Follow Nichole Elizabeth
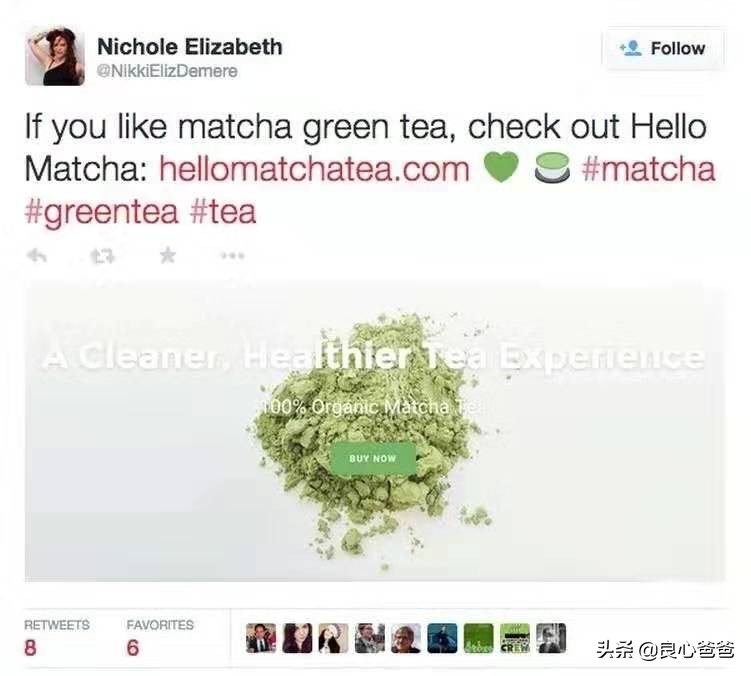The width and height of the screenshot is (751, 676). pos(663,48)
